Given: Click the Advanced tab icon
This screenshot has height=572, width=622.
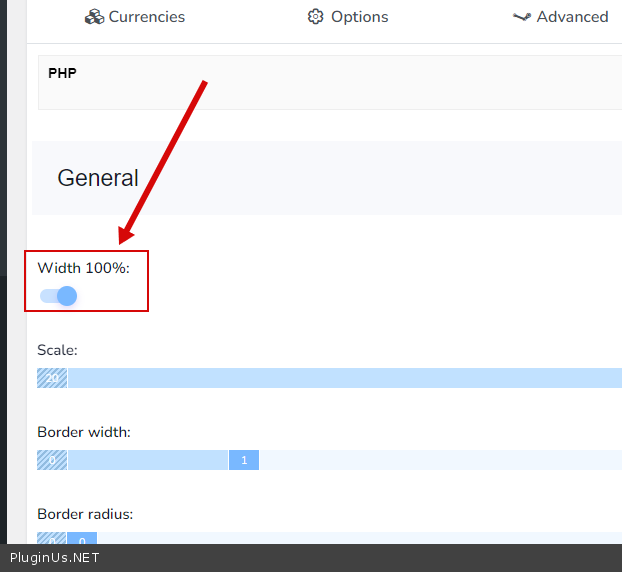Looking at the screenshot, I should (521, 17).
